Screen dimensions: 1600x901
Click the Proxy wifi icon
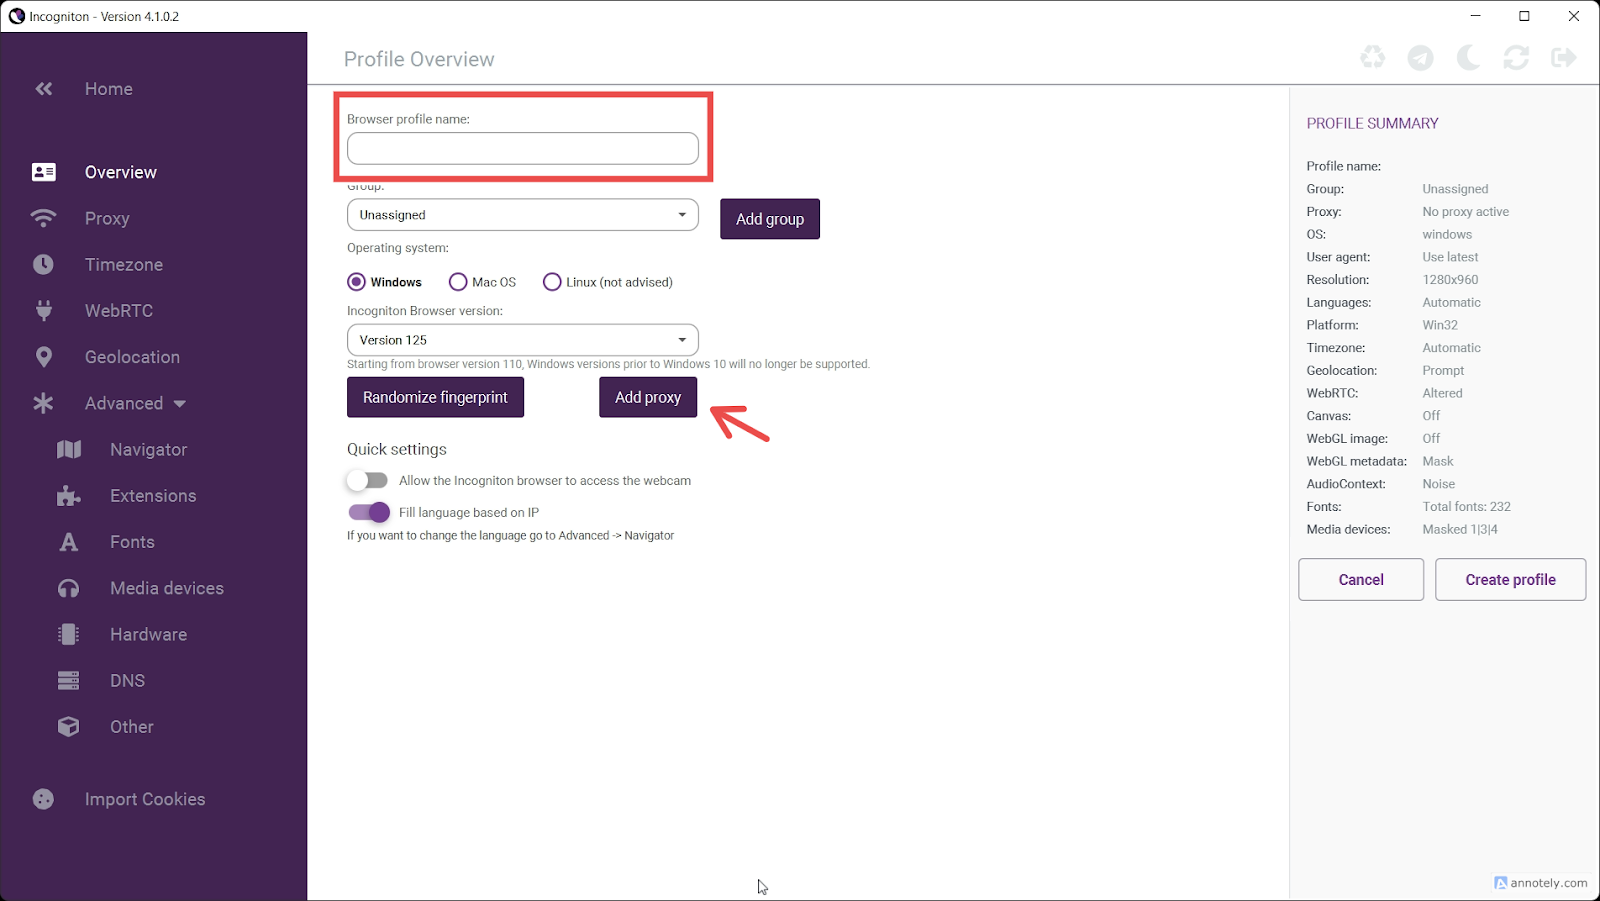pos(44,218)
